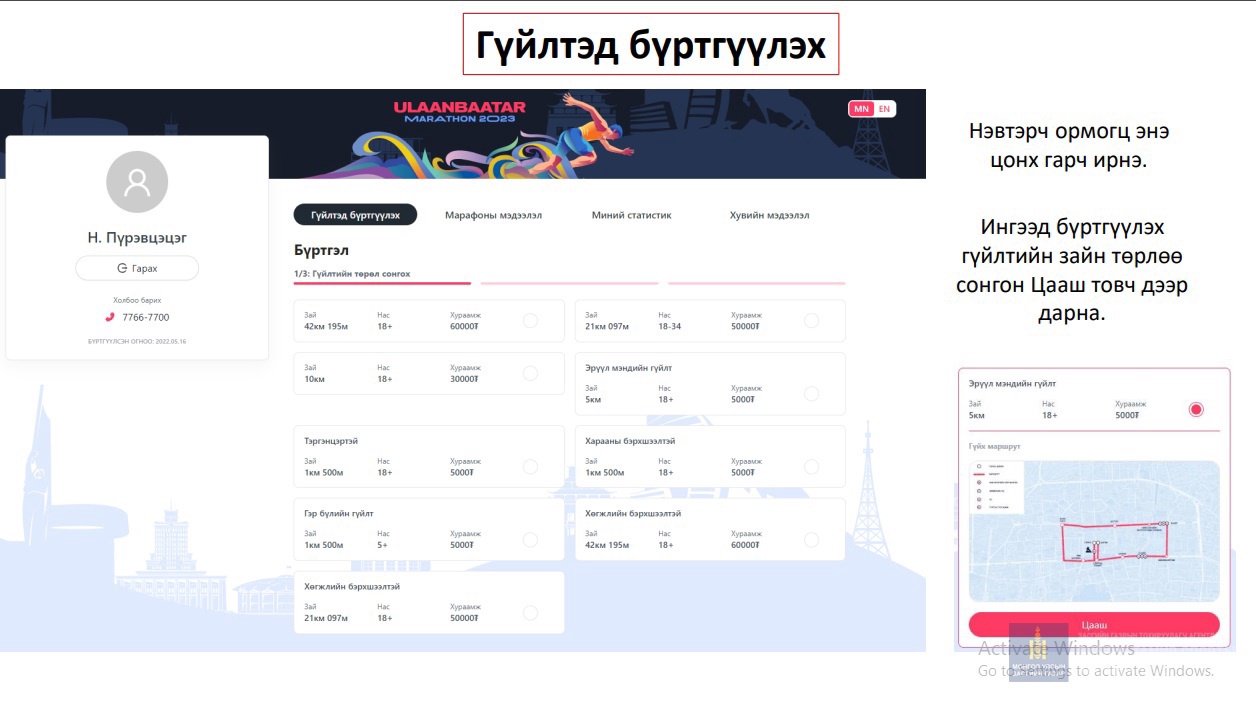Click the 1/3: Гүйлтийн төрөл сонгох step label
The height and width of the screenshot is (707, 1256).
click(352, 273)
